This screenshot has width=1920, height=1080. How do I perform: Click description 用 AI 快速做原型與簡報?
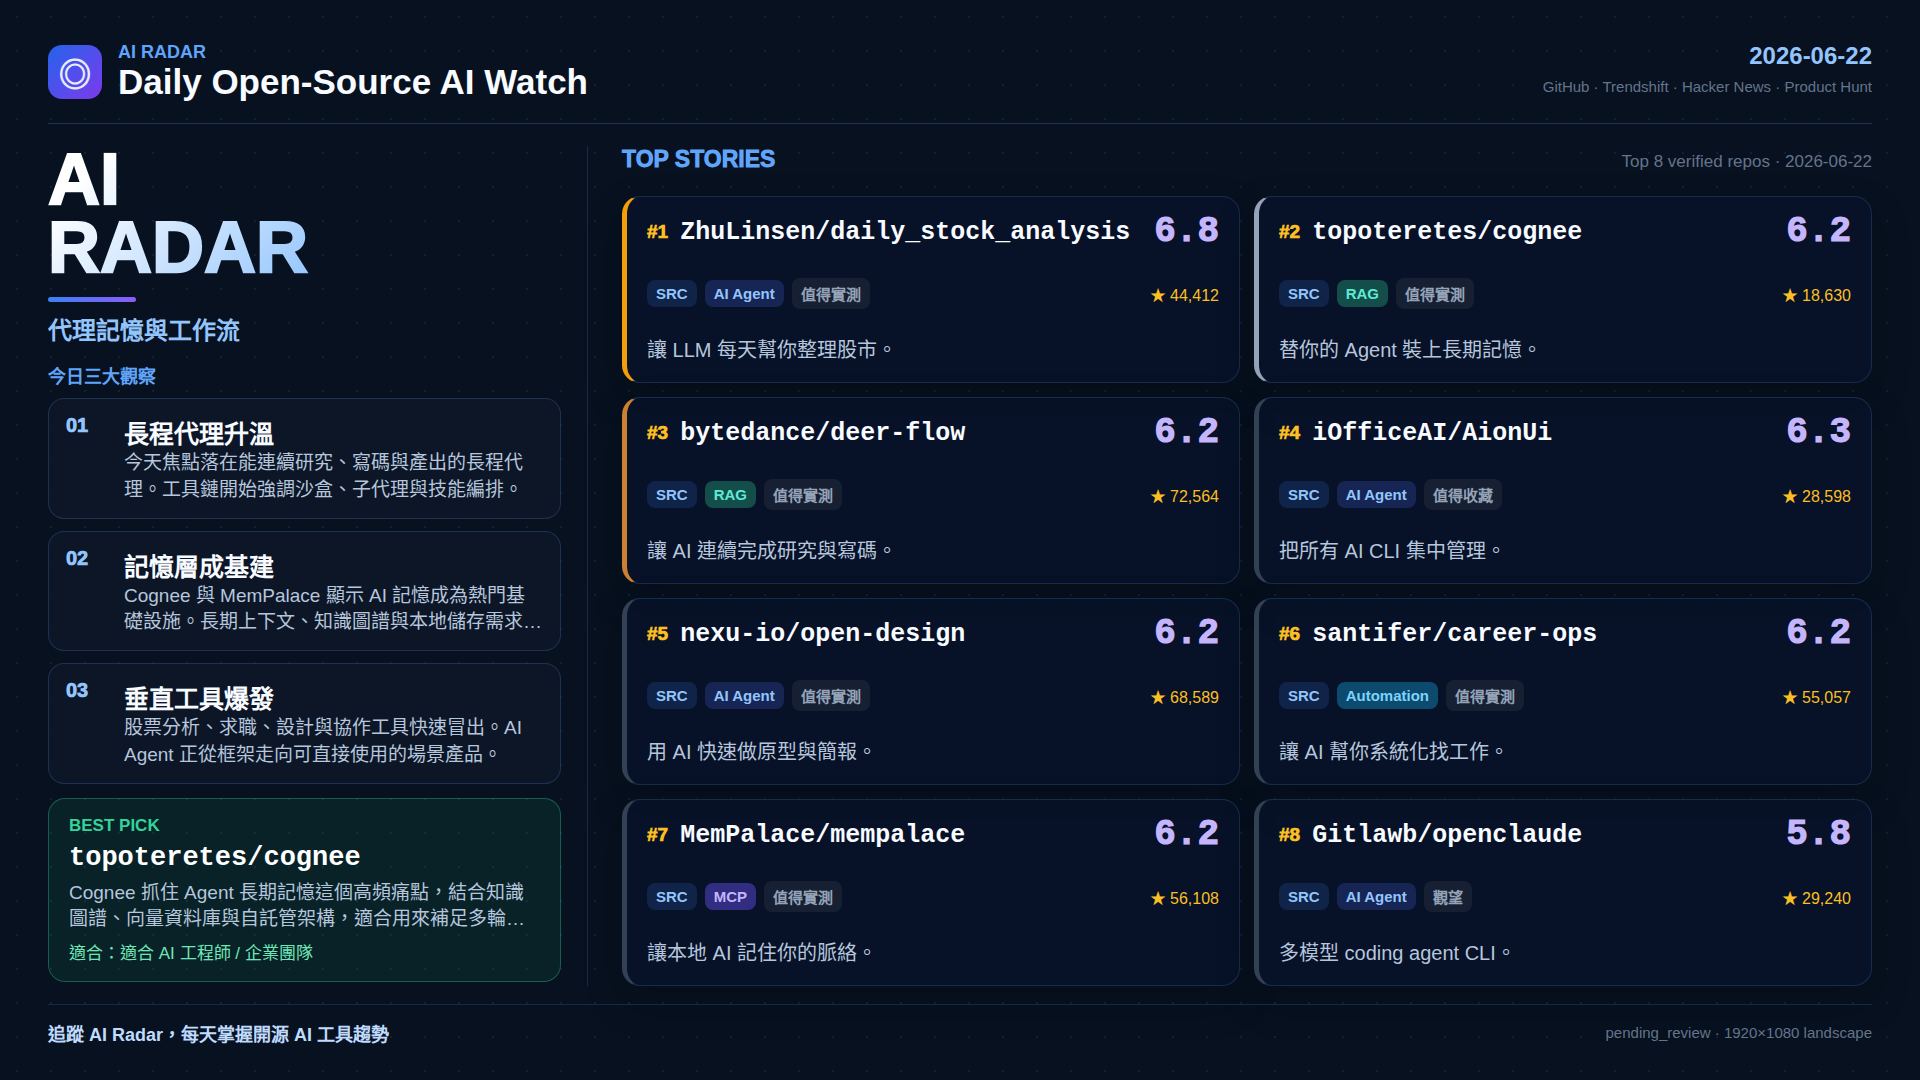(x=760, y=752)
